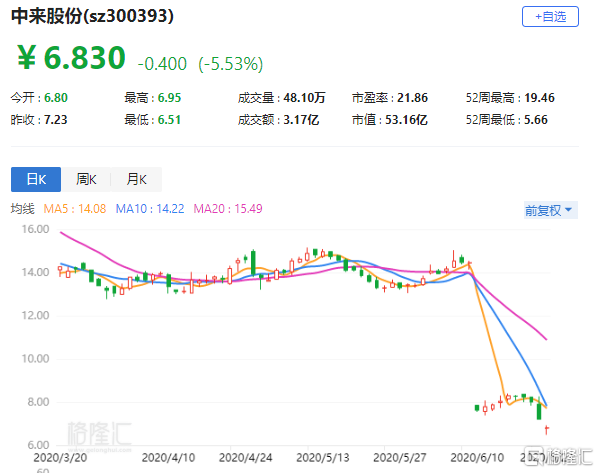Viewport: 599px width, 473px height.
Task: Switch to the 月K monthly chart tab
Action: tap(136, 179)
